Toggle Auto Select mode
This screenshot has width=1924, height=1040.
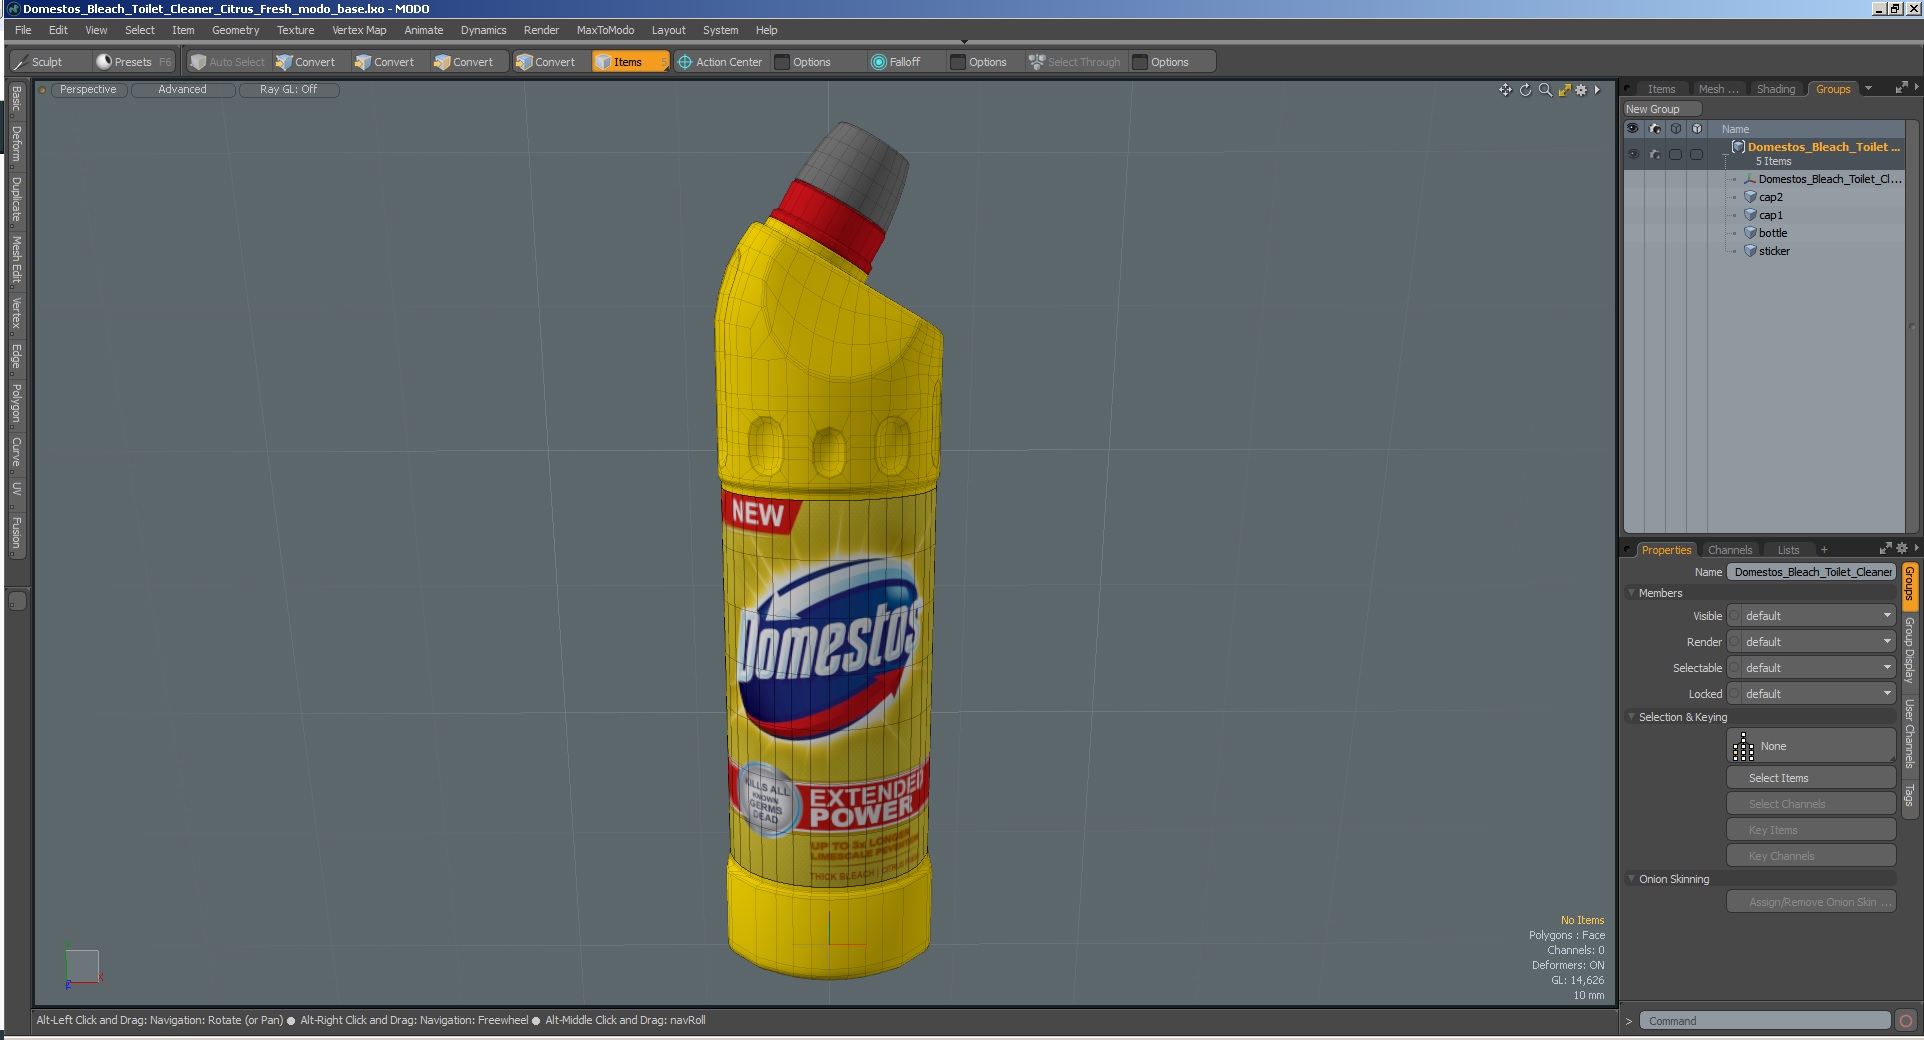(x=228, y=62)
